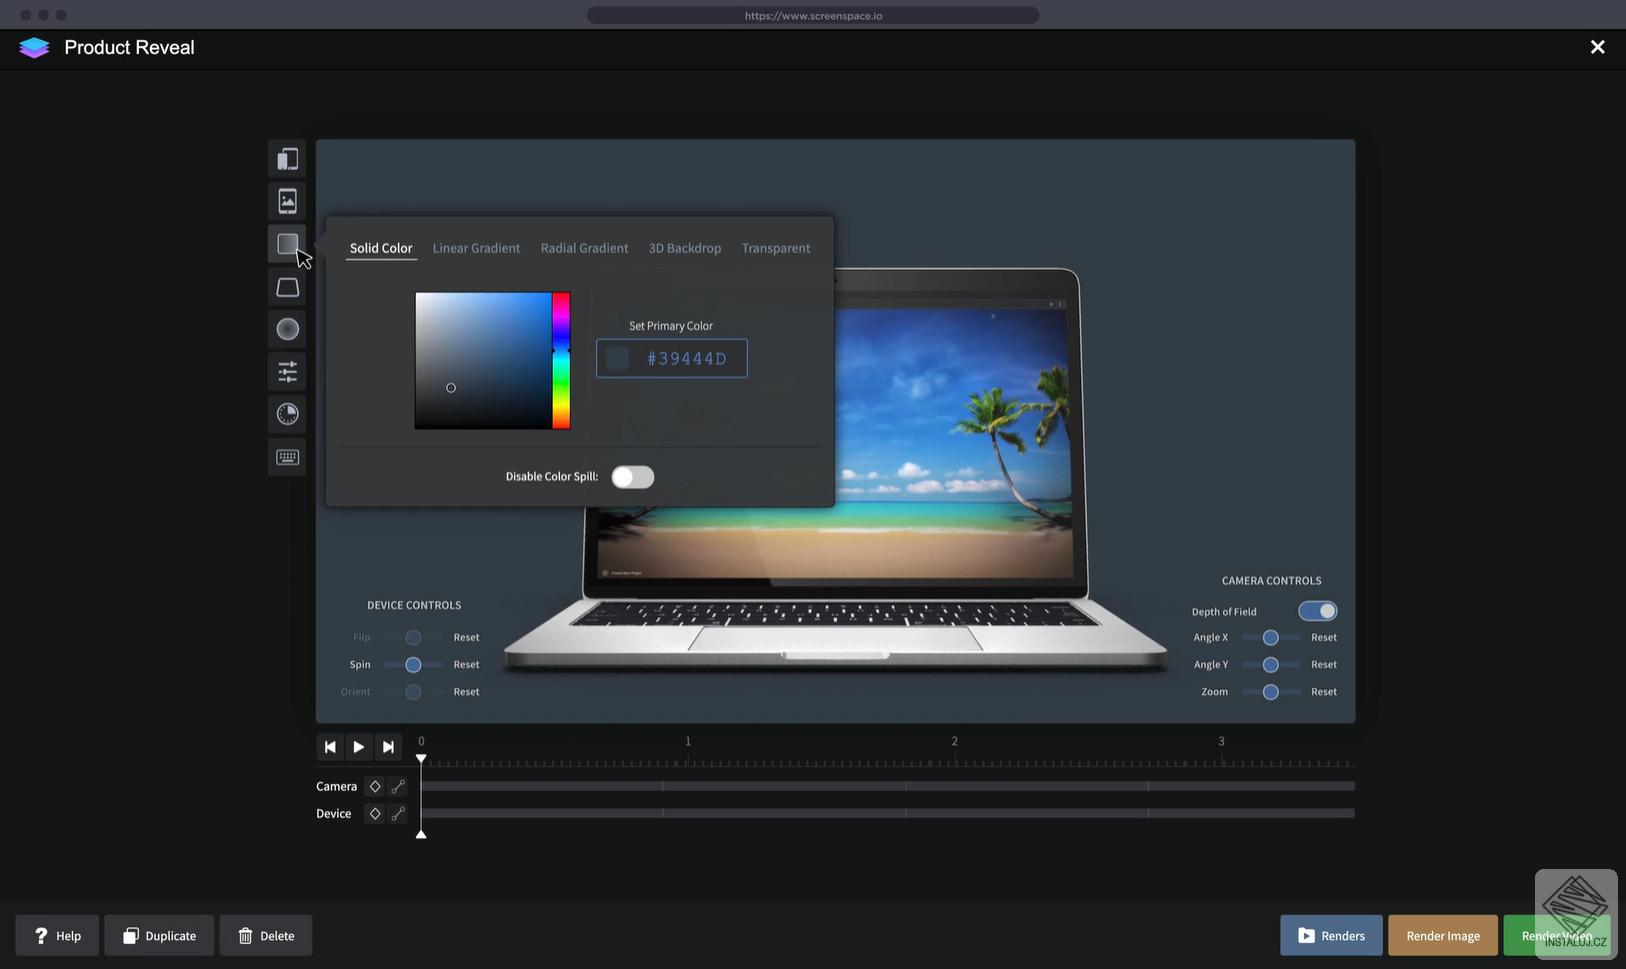Open the timing/clock tool in sidebar
This screenshot has width=1626, height=969.
click(287, 414)
